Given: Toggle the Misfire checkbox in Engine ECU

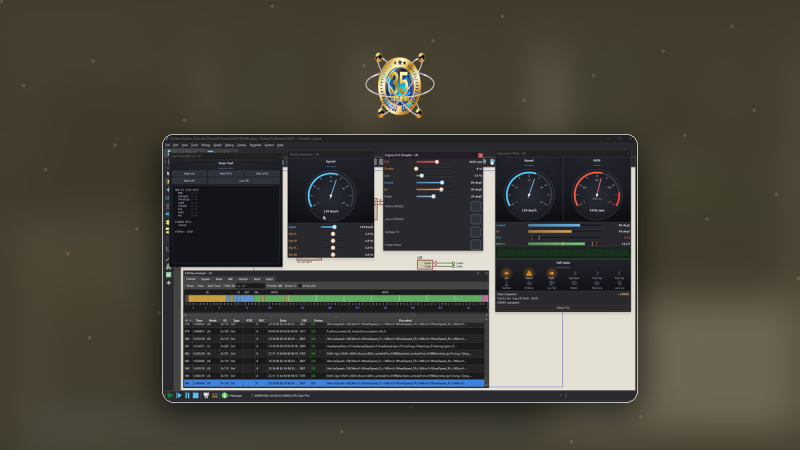Looking at the screenshot, I should (476, 206).
